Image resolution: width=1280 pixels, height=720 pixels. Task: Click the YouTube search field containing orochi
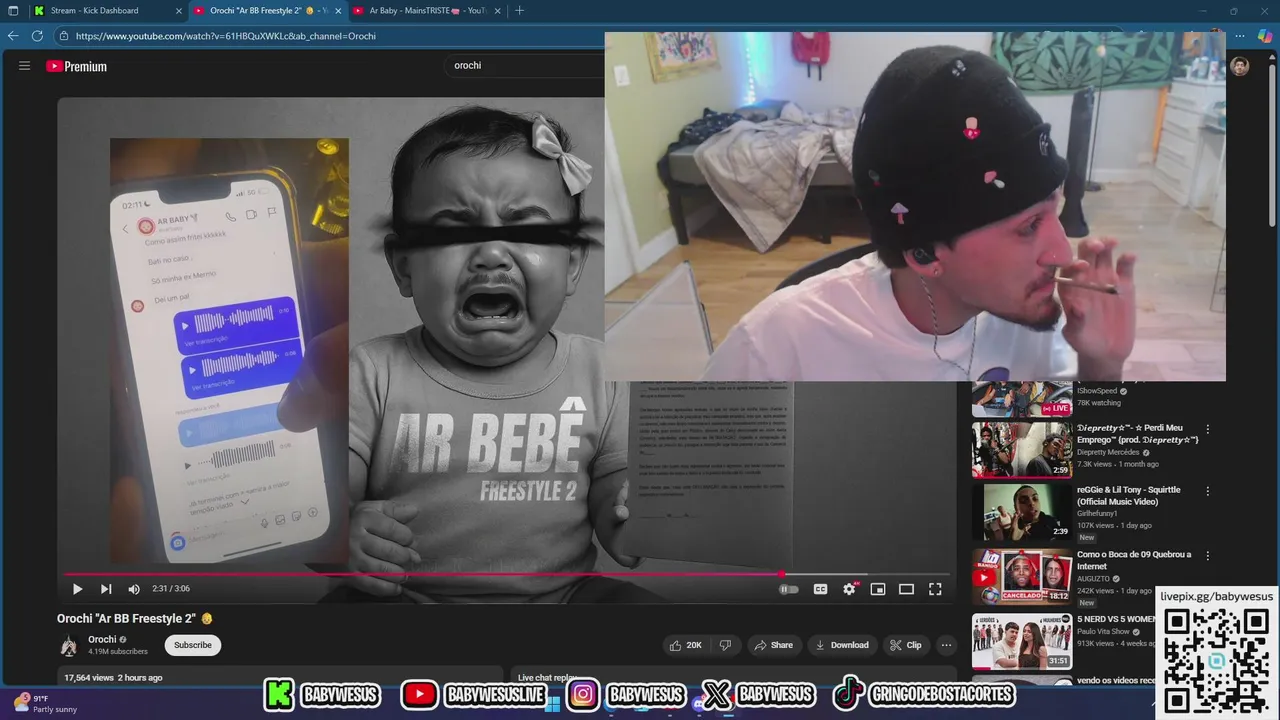pyautogui.click(x=525, y=65)
